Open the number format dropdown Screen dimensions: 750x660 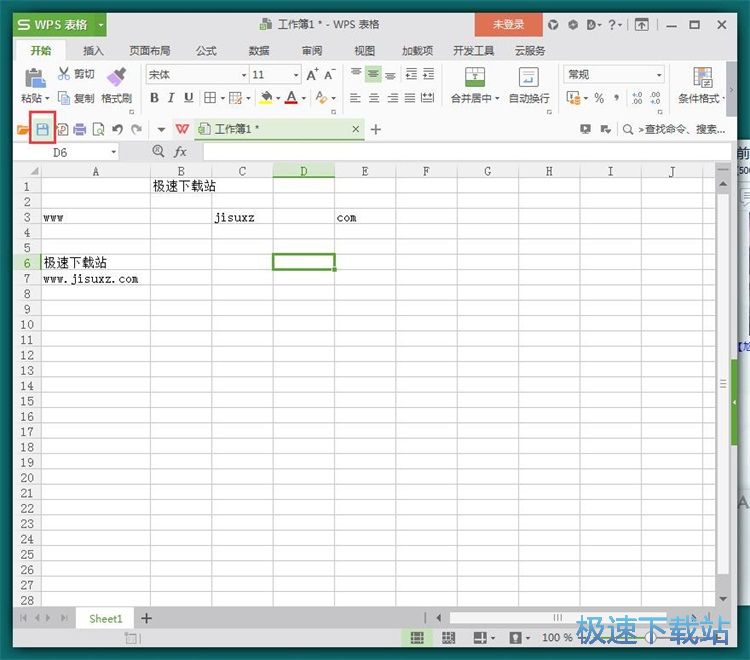pos(659,75)
